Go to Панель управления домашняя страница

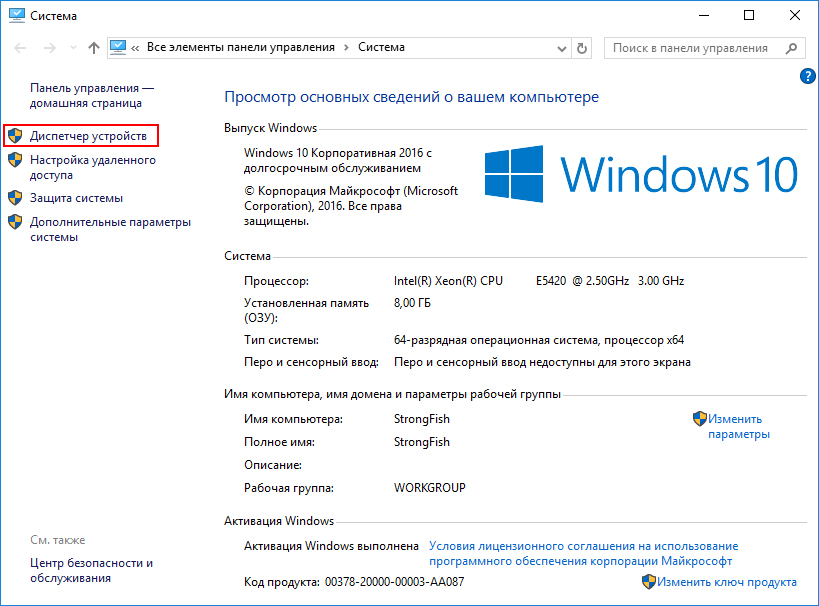[91, 96]
